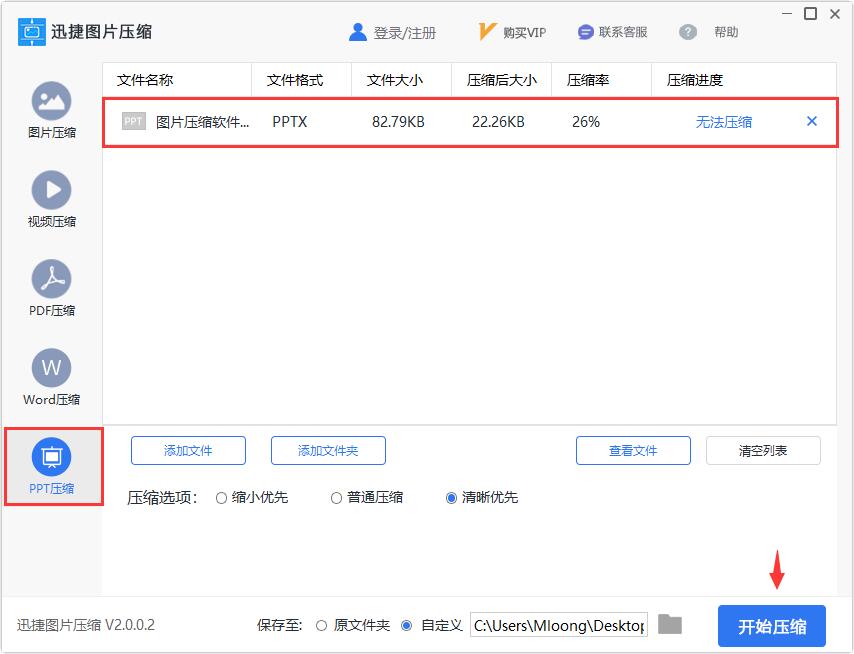
Task: Click the PPTX format cell
Action: pos(290,121)
